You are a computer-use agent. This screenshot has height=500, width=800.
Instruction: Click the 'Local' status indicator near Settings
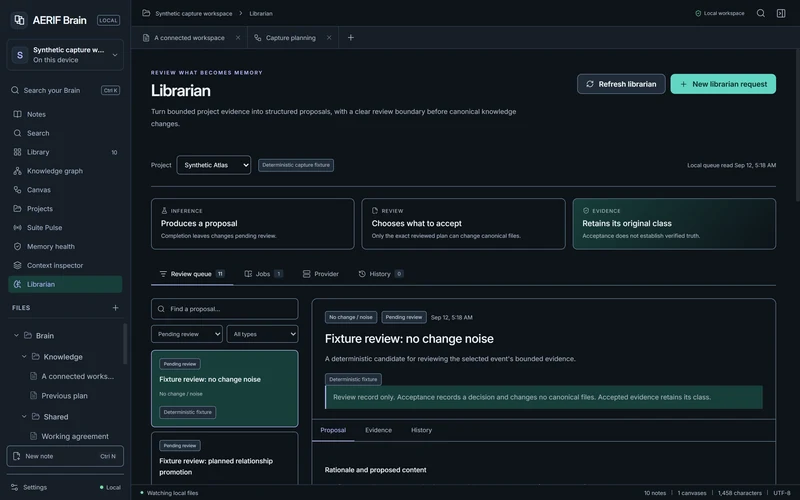(x=110, y=487)
